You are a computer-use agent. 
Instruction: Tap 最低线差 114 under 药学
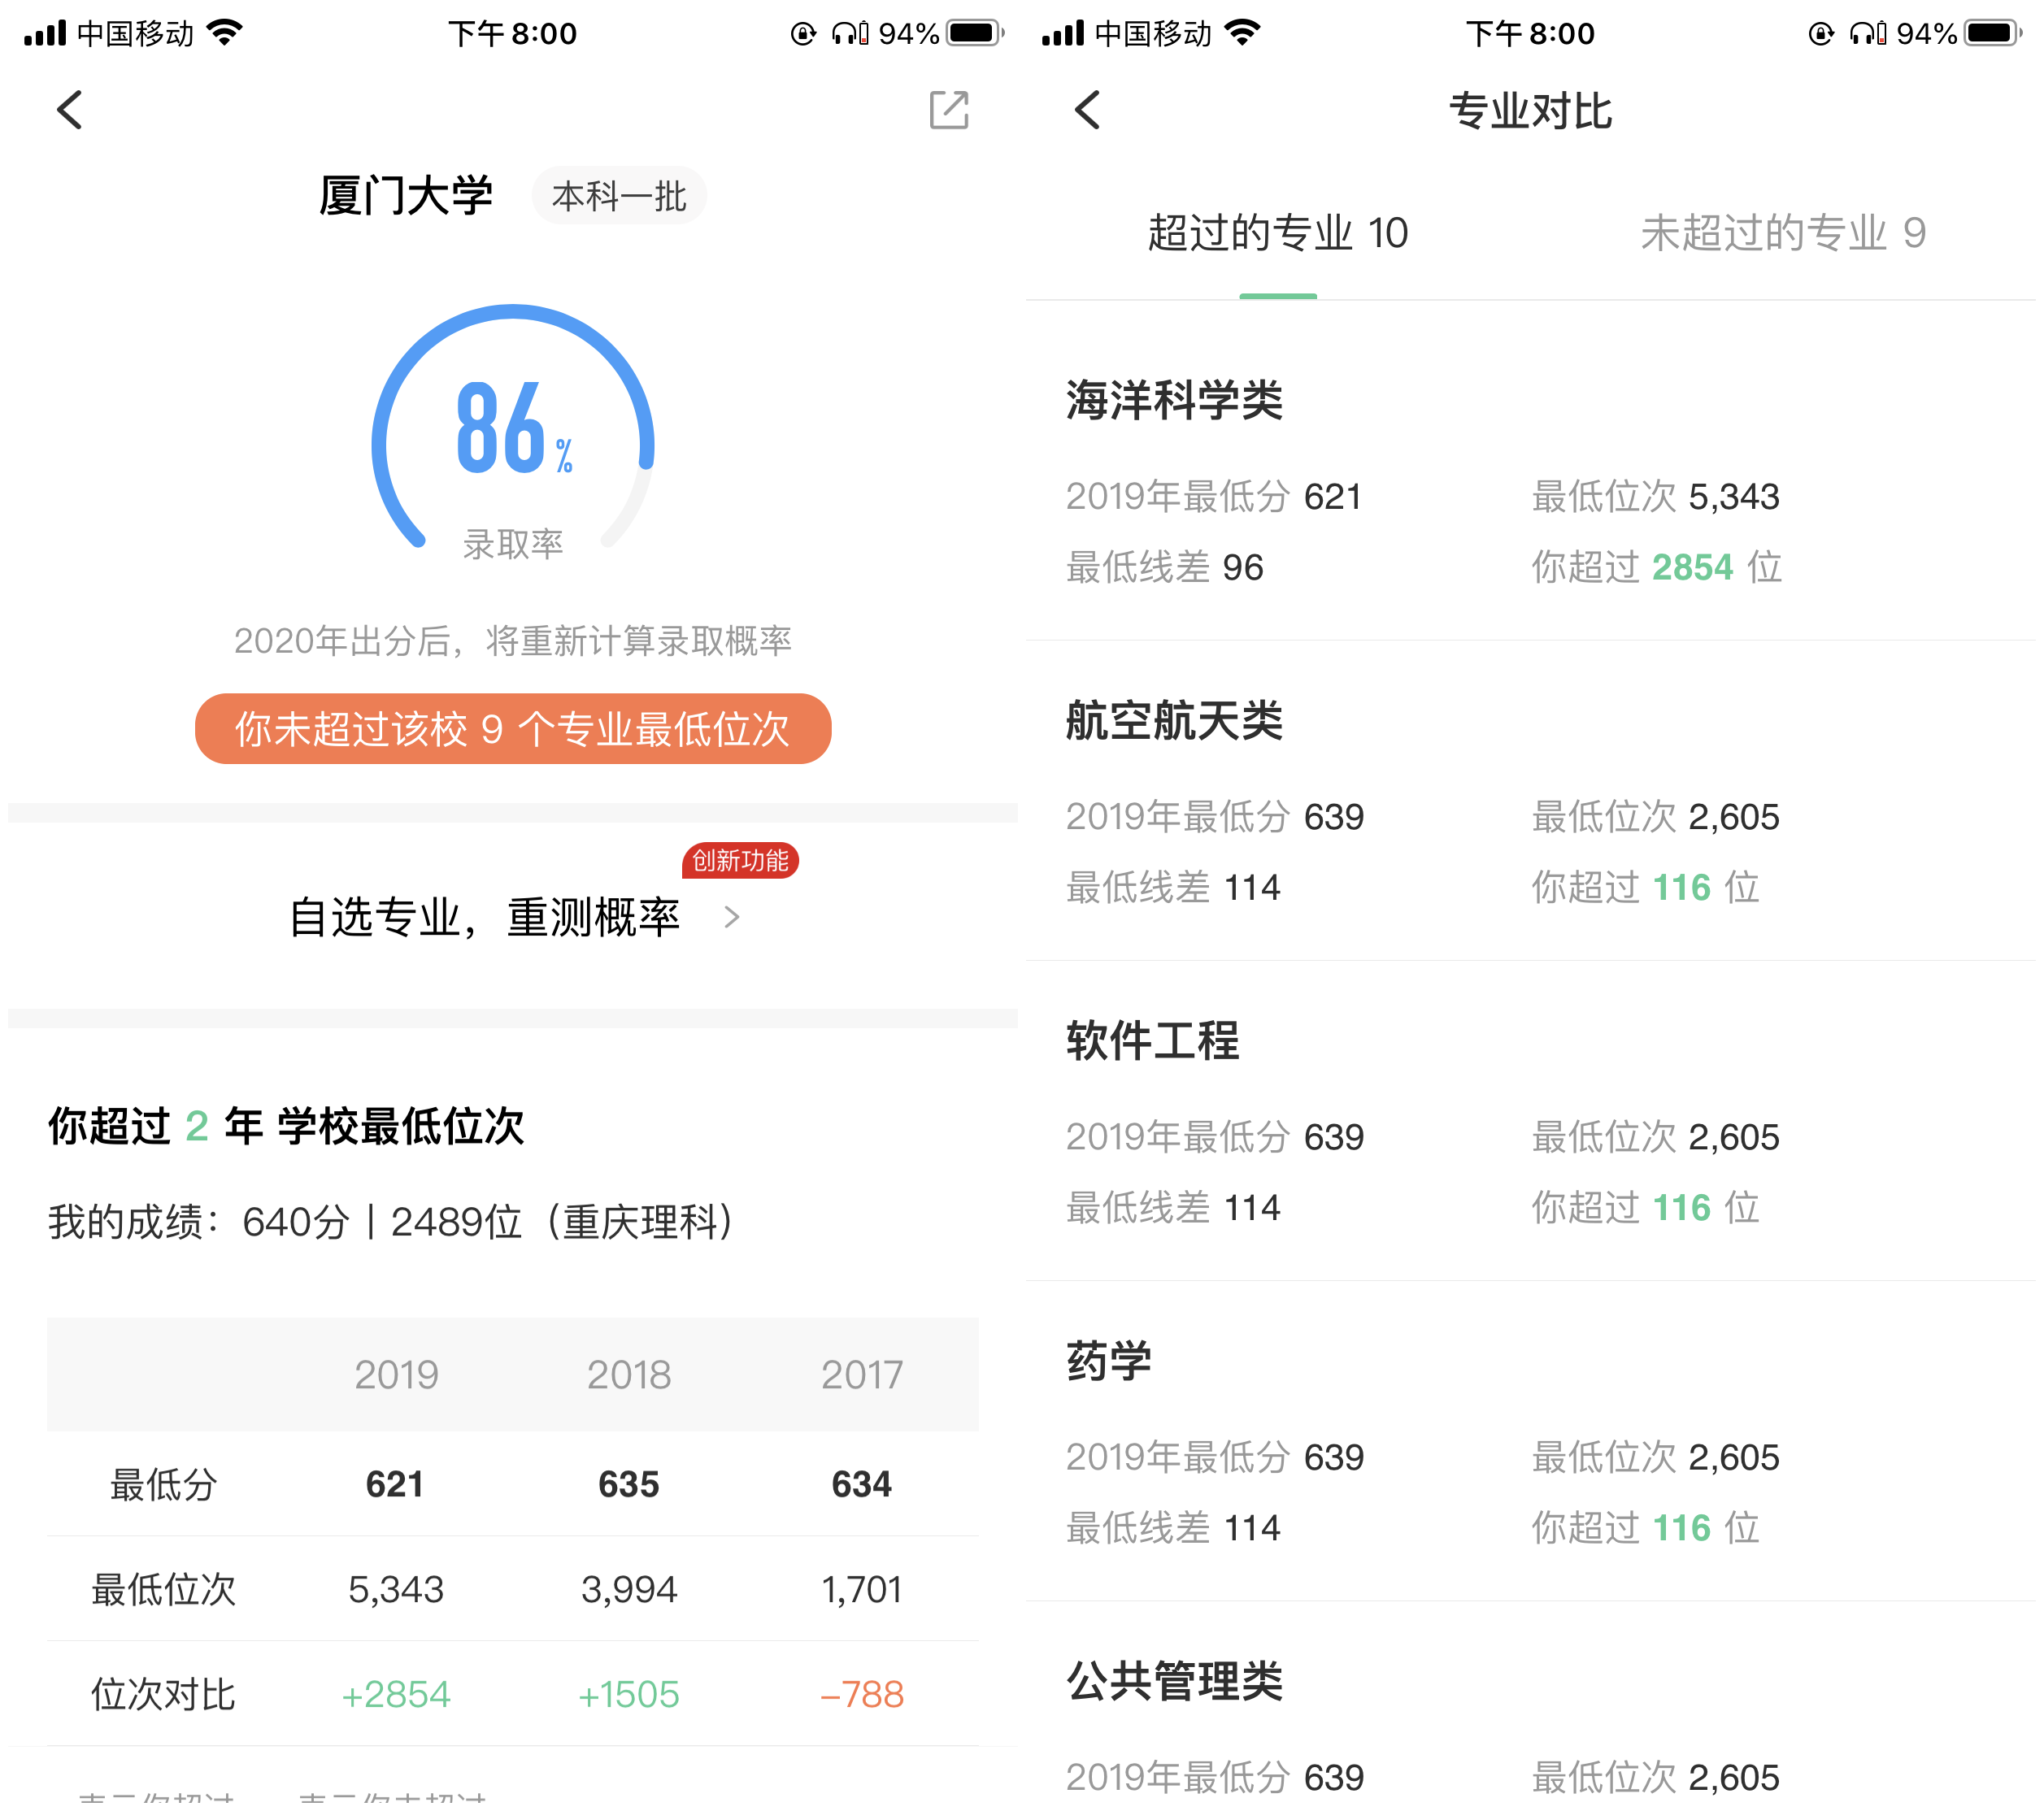[x=1172, y=1527]
